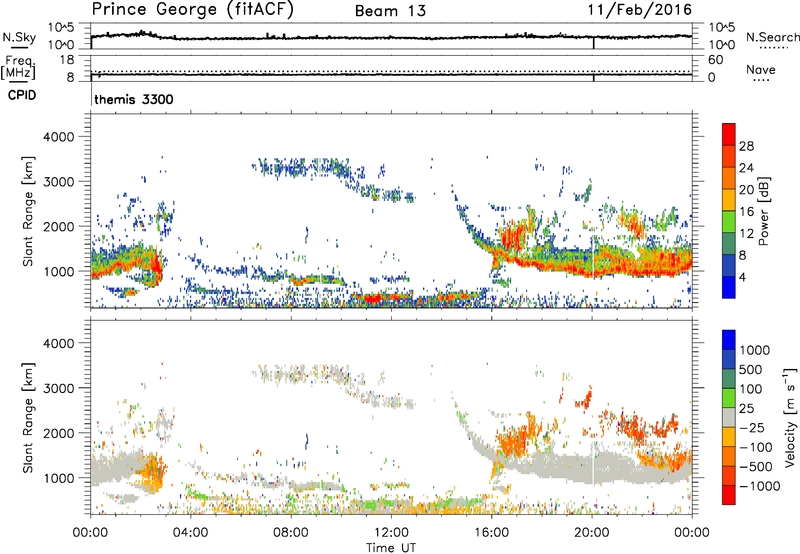Click the 'Beam 13' label
800x554 pixels.
click(390, 11)
